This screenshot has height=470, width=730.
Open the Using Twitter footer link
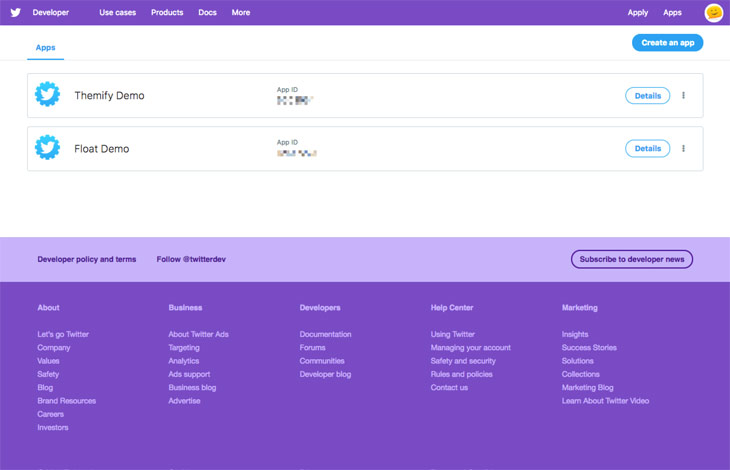453,334
